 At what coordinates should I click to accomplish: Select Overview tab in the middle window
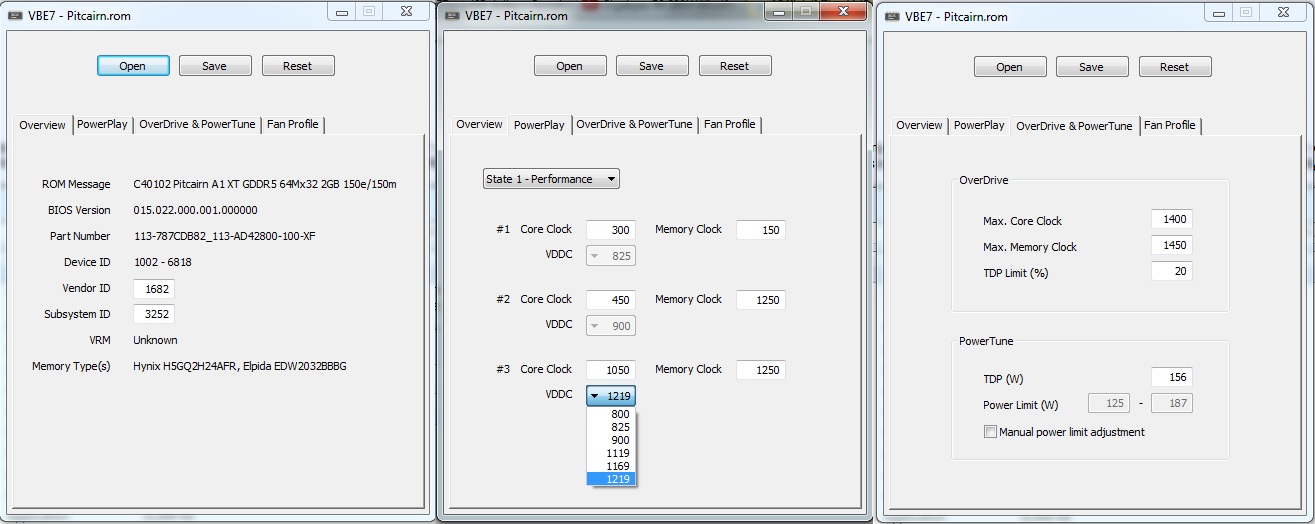coord(479,125)
